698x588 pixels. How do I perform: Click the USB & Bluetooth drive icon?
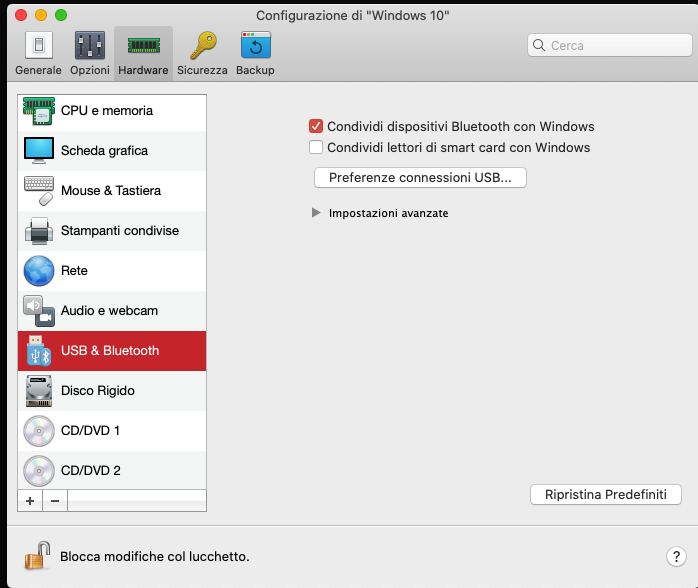pos(39,351)
